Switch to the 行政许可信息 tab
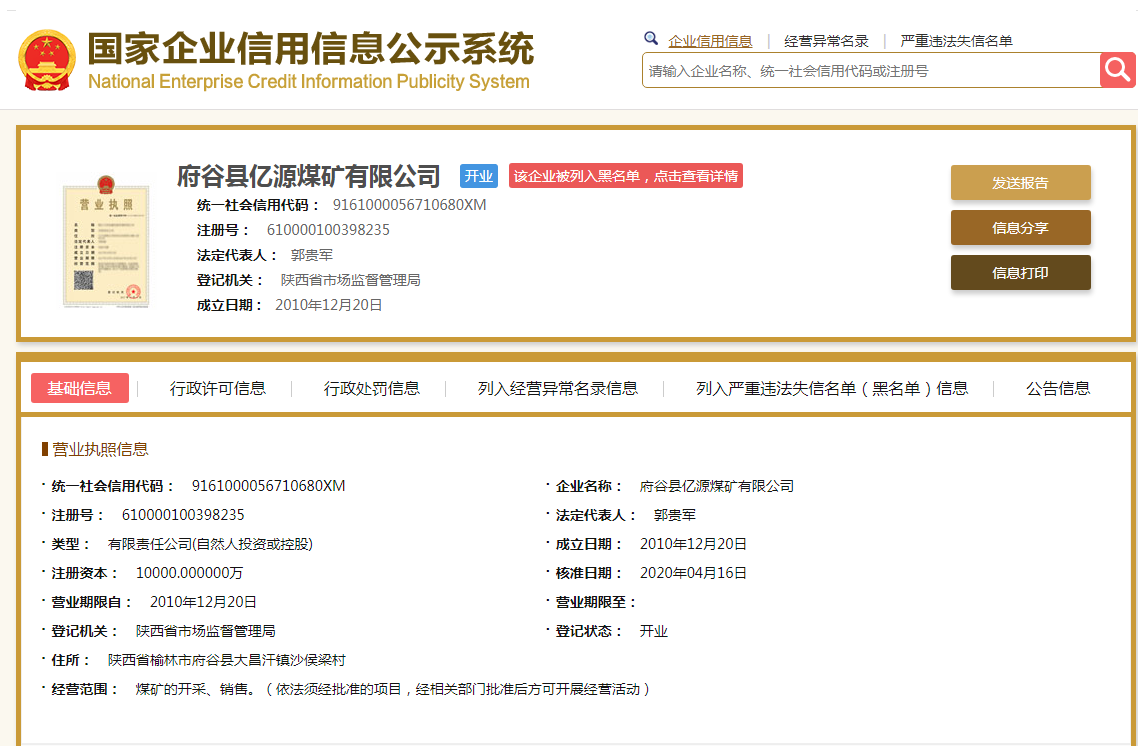1138x746 pixels. click(x=218, y=388)
